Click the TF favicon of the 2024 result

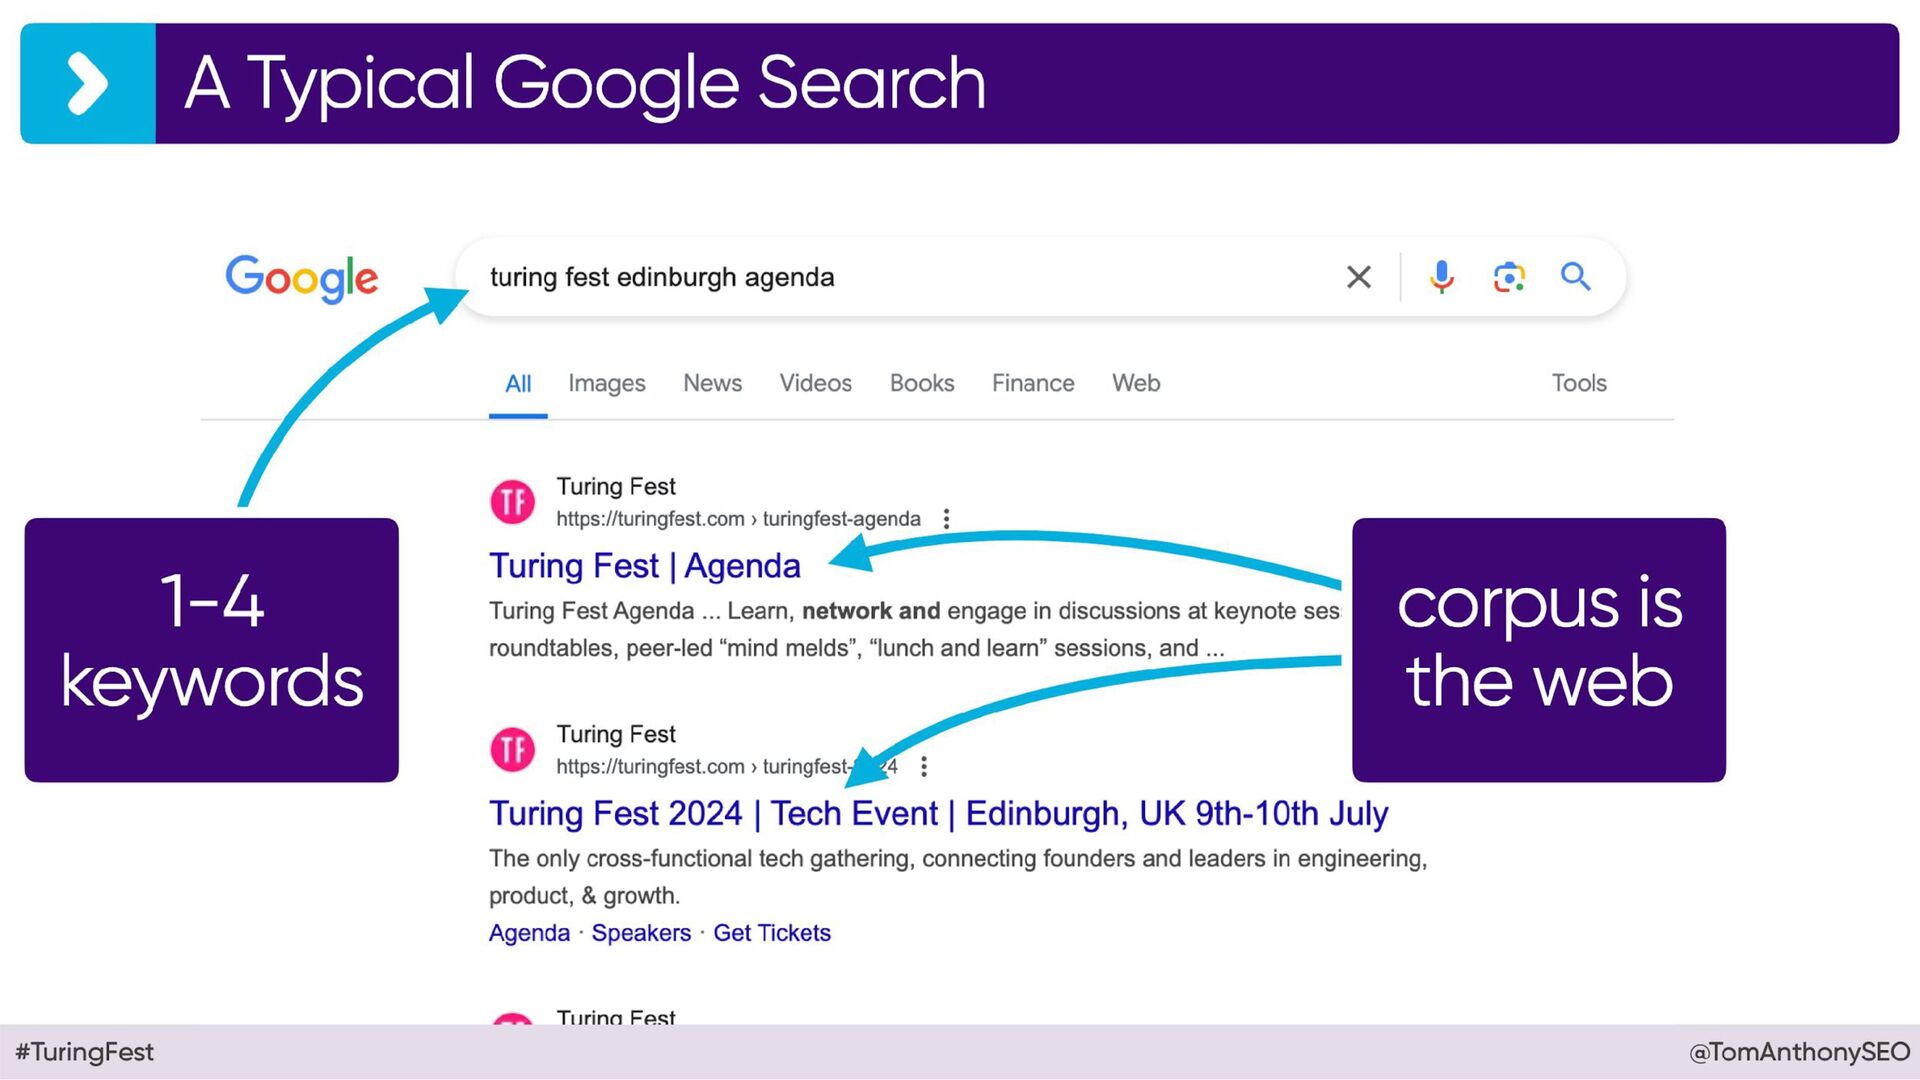[x=513, y=750]
